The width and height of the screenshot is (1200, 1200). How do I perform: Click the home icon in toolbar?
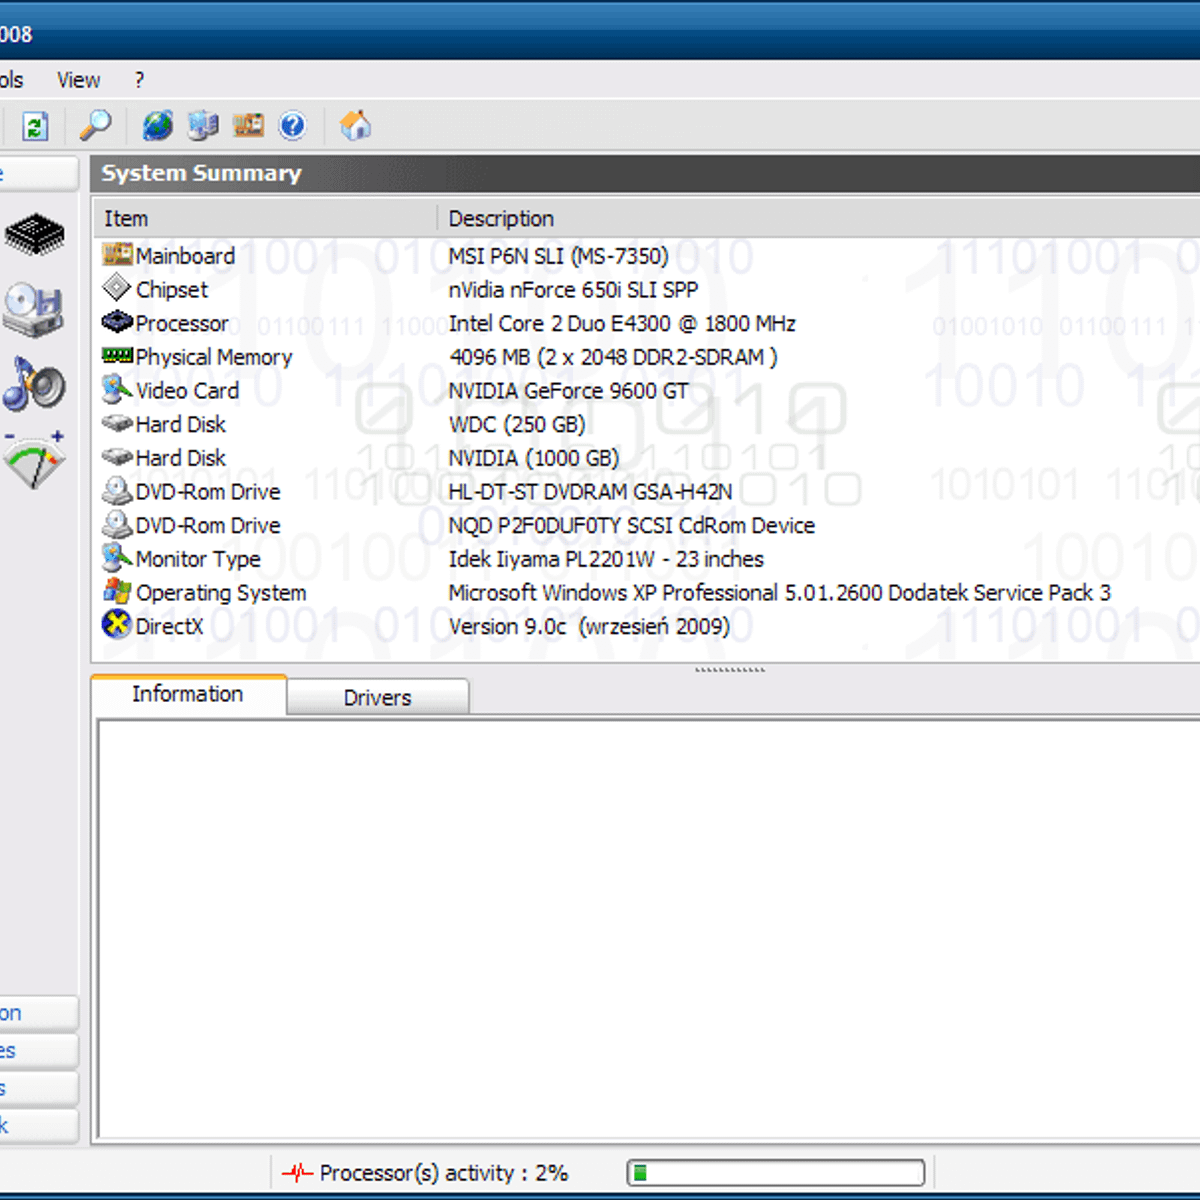click(355, 126)
